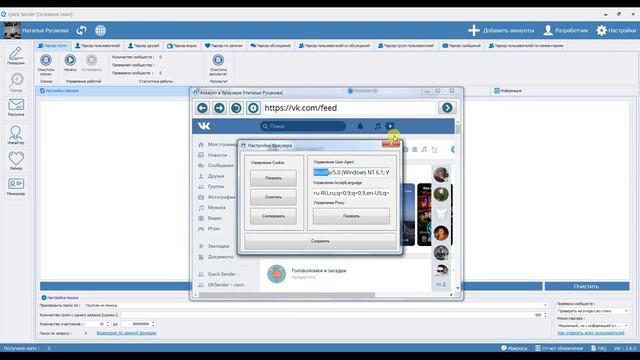Viewport: 640px width, 360px height.
Task: Click the VK logo in browser
Action: point(204,126)
